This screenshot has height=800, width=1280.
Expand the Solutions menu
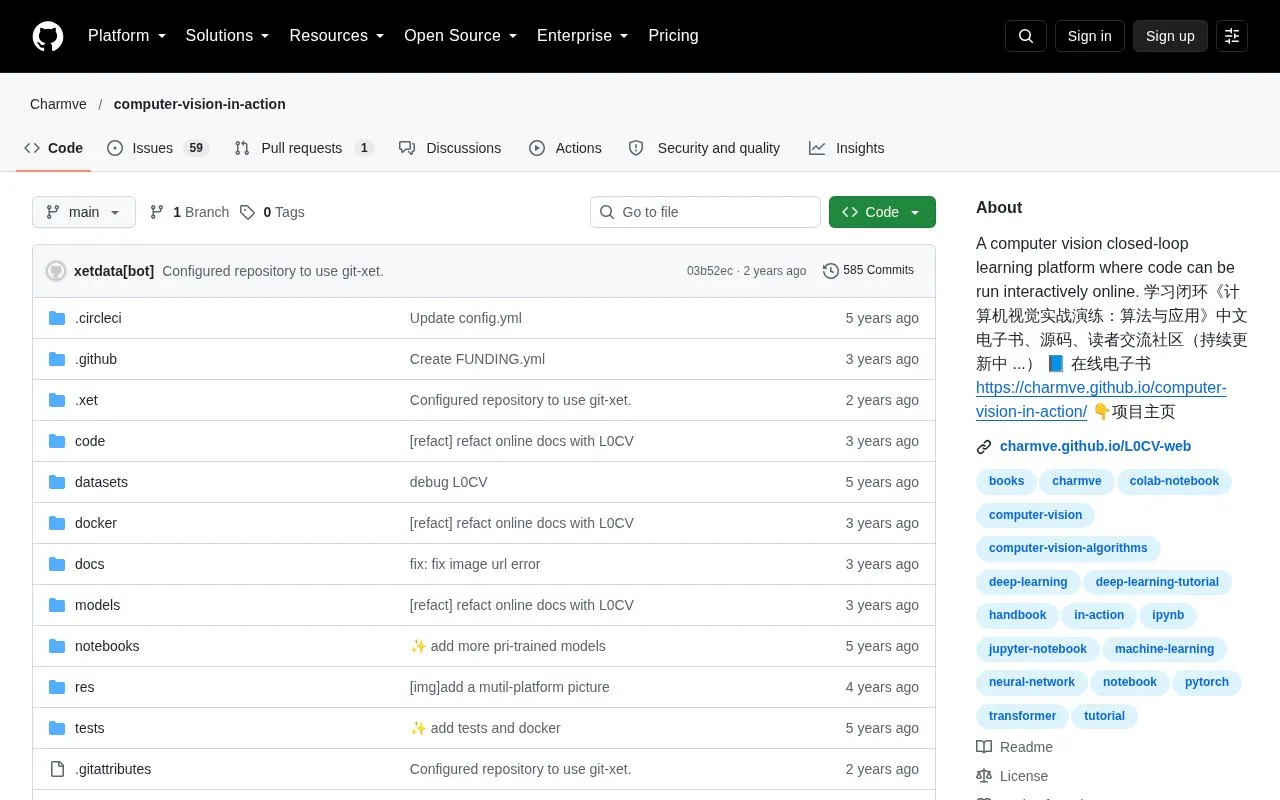pyautogui.click(x=228, y=36)
